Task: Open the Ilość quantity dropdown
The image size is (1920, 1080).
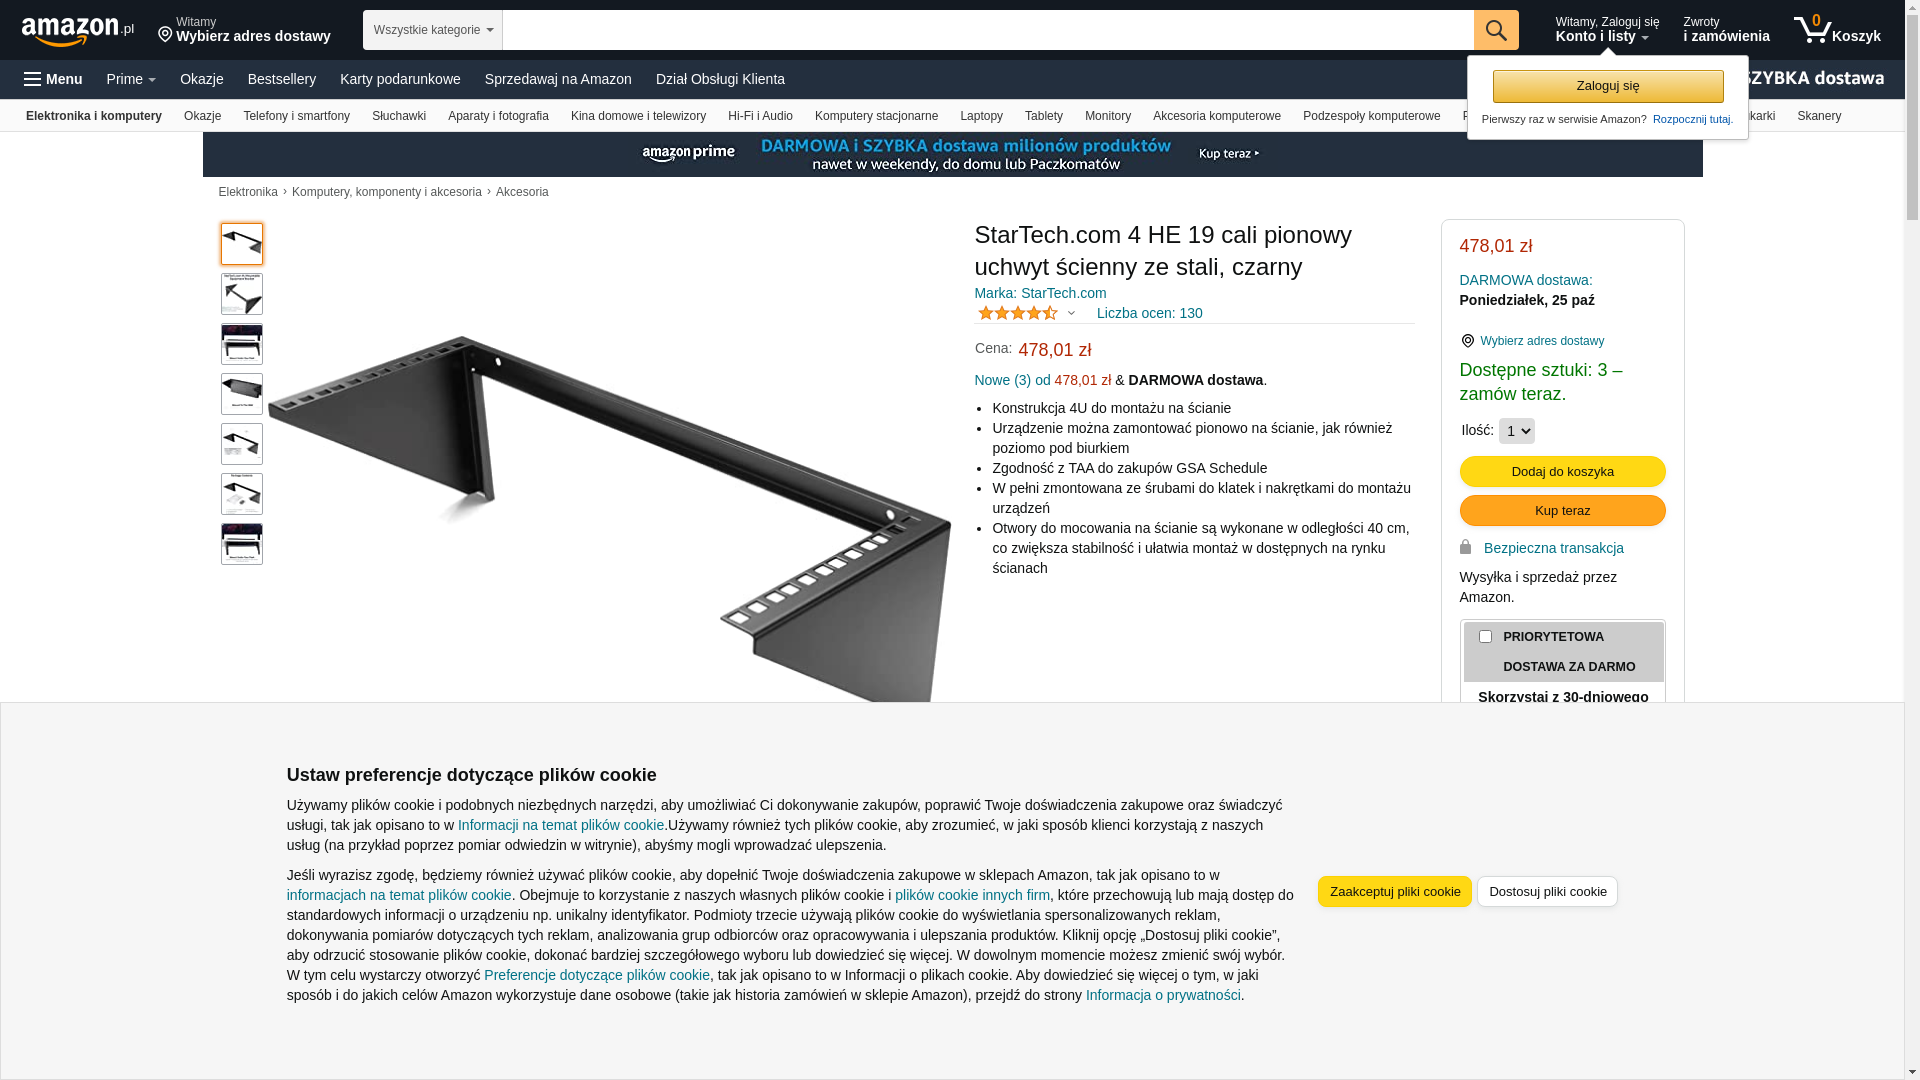Action: tap(1516, 431)
